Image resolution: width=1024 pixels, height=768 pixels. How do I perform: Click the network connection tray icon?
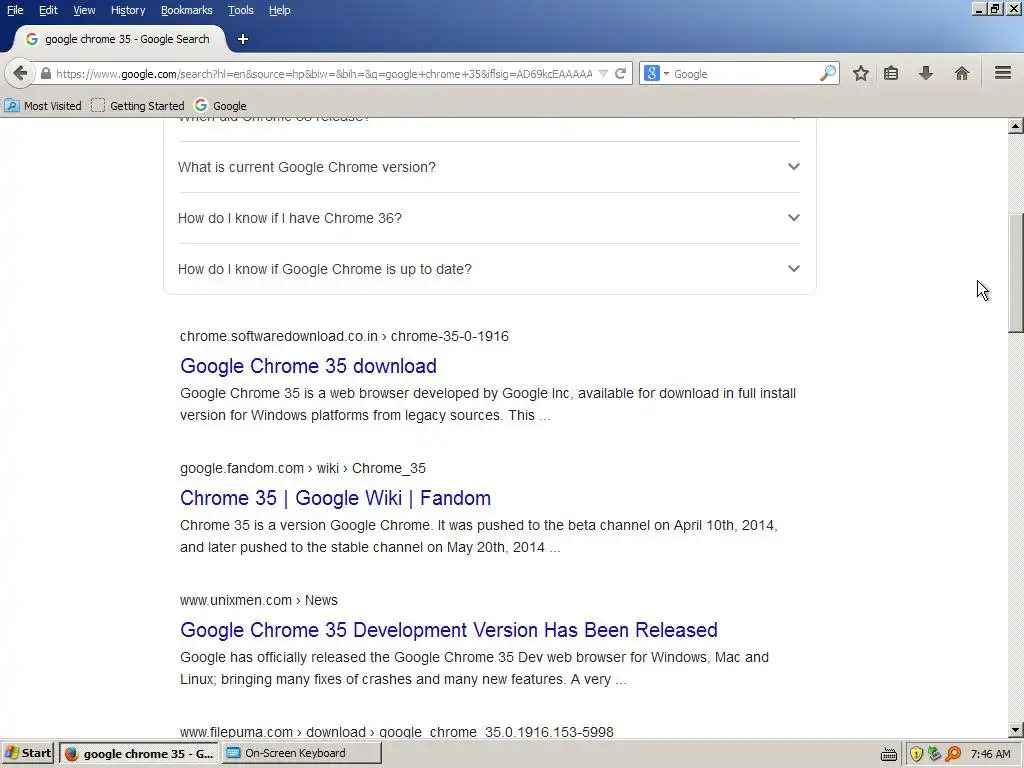[935, 754]
